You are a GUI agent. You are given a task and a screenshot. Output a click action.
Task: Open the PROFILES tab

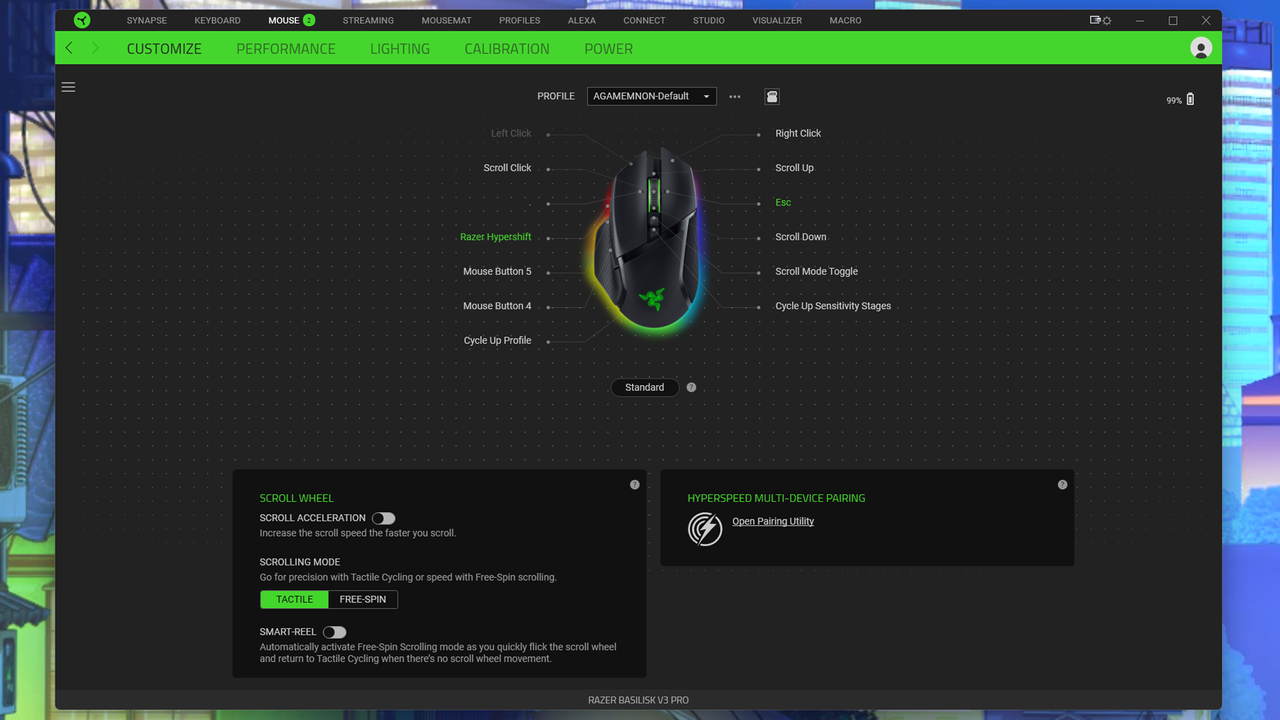point(520,20)
